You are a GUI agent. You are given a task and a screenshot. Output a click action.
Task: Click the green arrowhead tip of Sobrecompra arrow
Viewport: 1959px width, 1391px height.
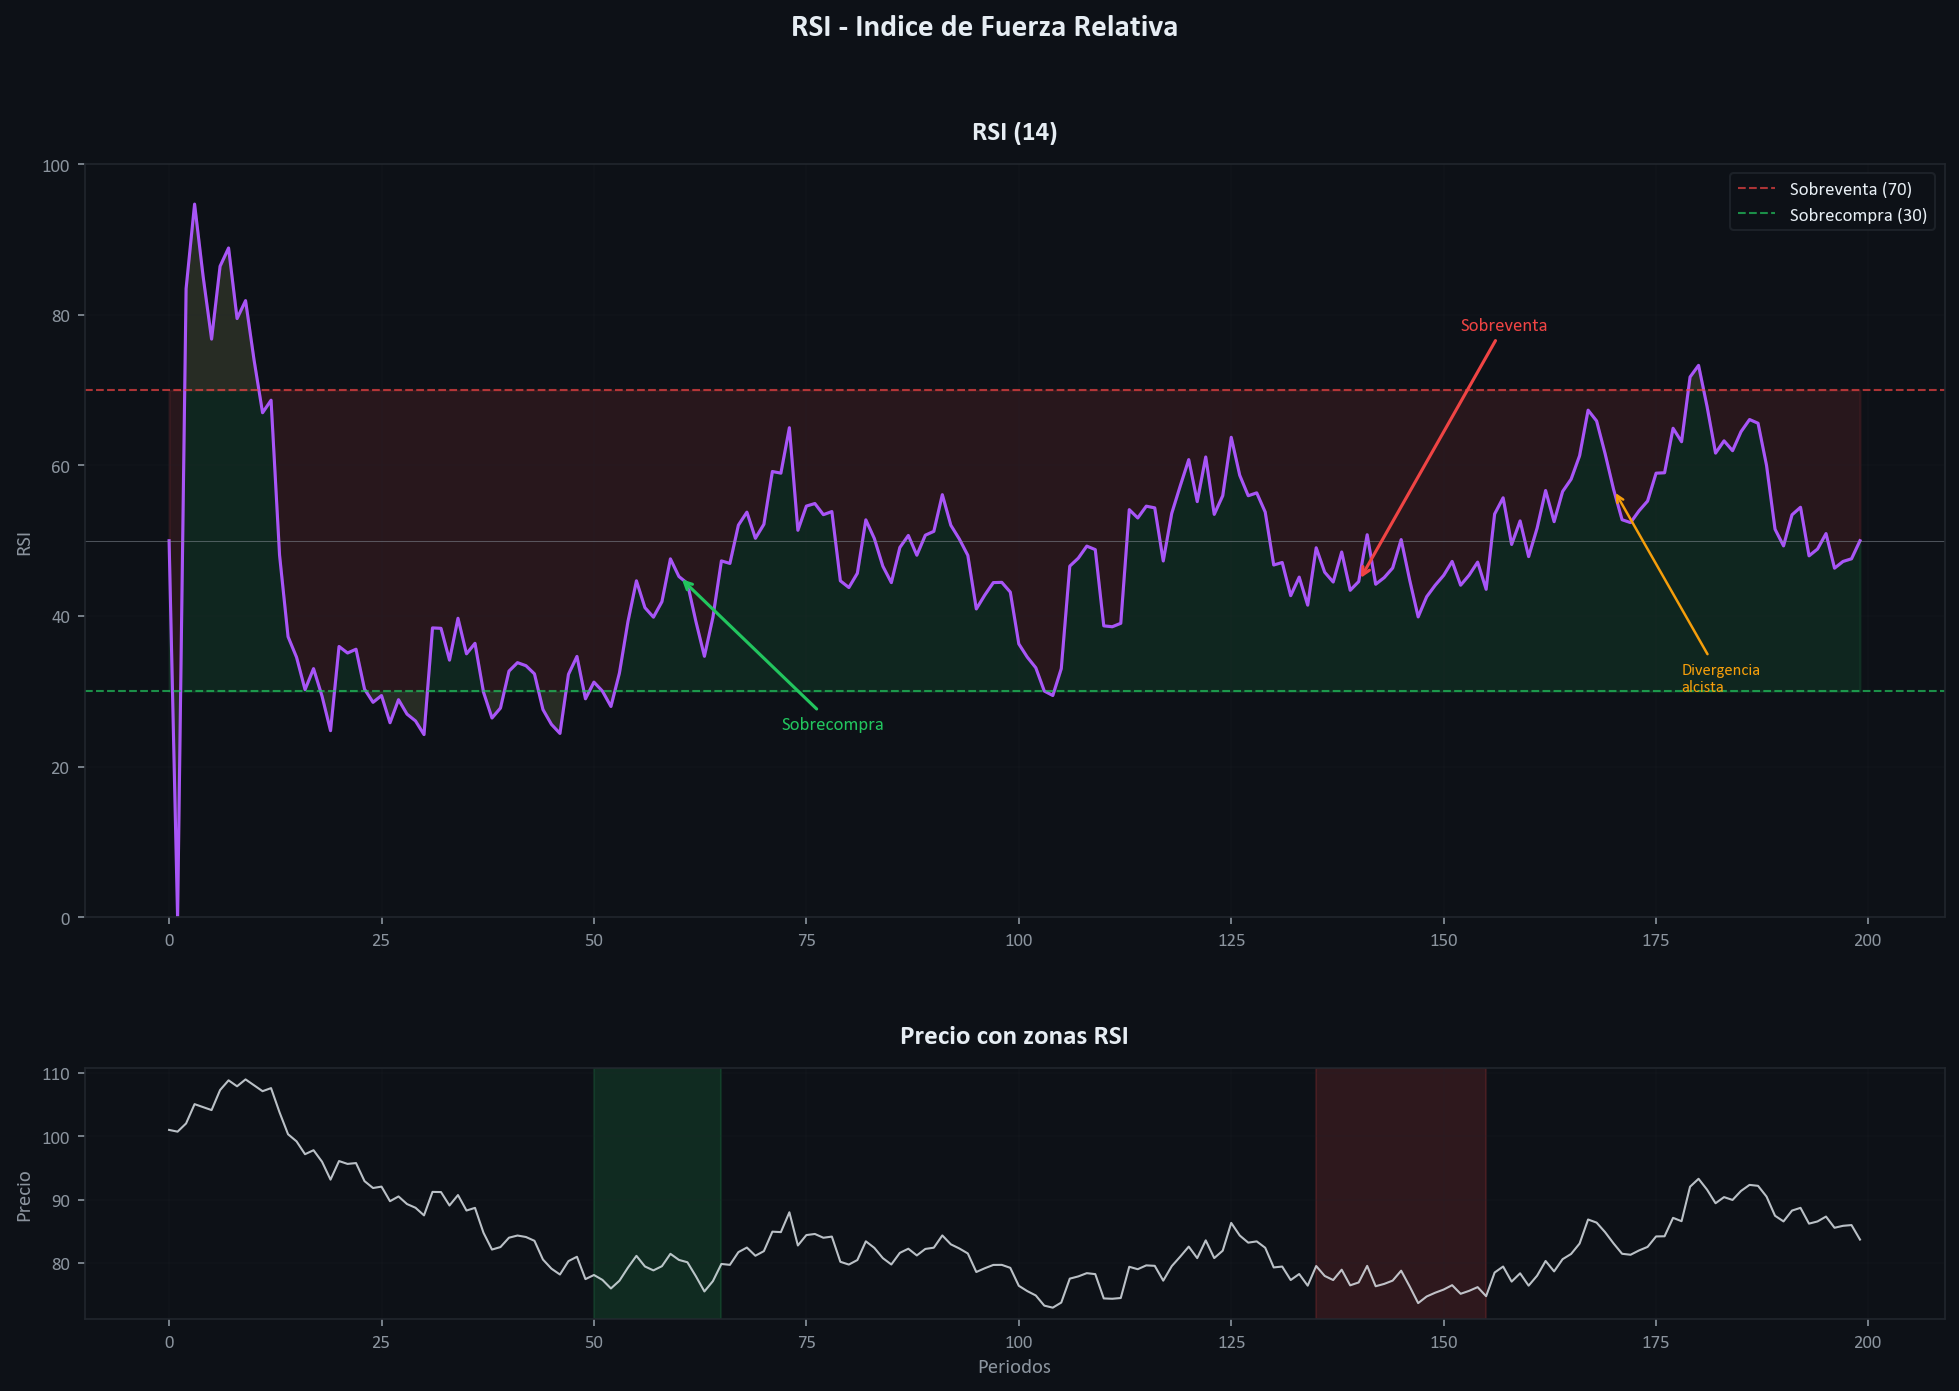pyautogui.click(x=684, y=582)
